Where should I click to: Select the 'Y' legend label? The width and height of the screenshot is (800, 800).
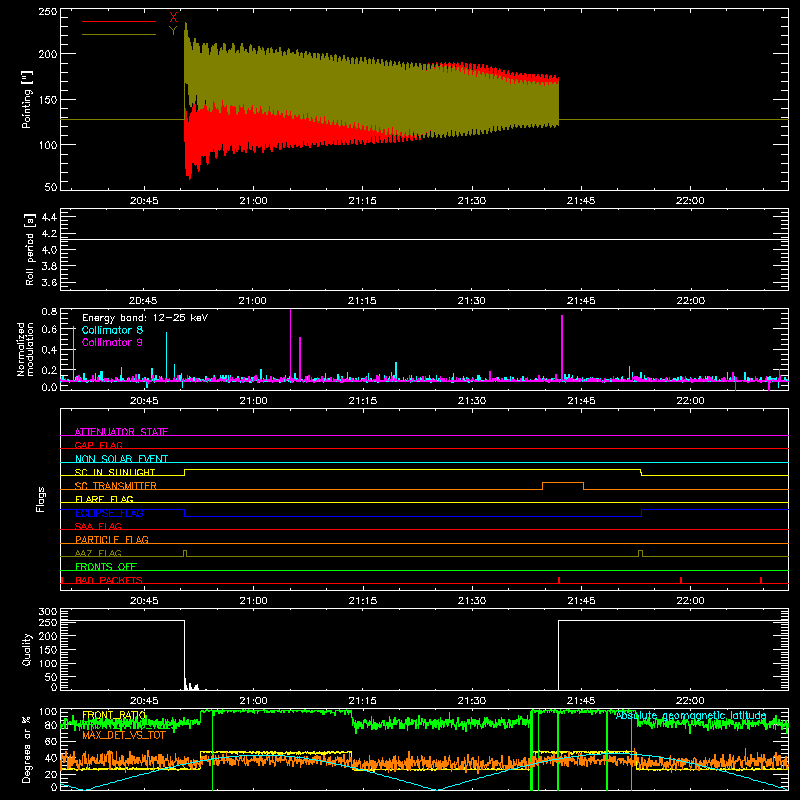click(x=173, y=31)
